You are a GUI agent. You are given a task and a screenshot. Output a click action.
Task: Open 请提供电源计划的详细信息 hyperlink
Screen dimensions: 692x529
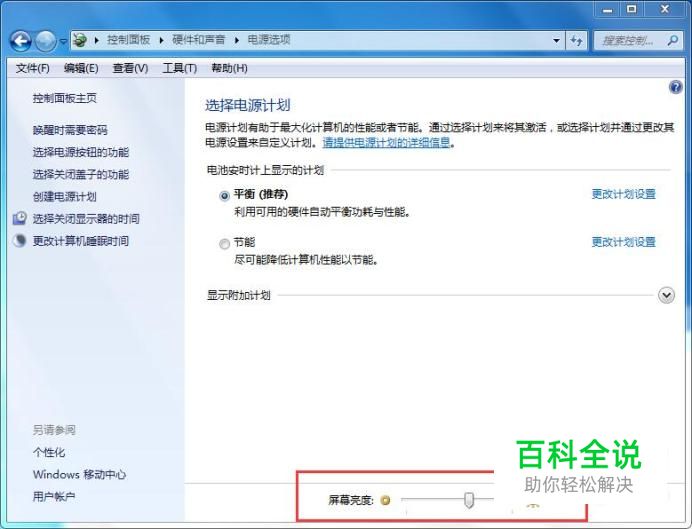click(386, 143)
